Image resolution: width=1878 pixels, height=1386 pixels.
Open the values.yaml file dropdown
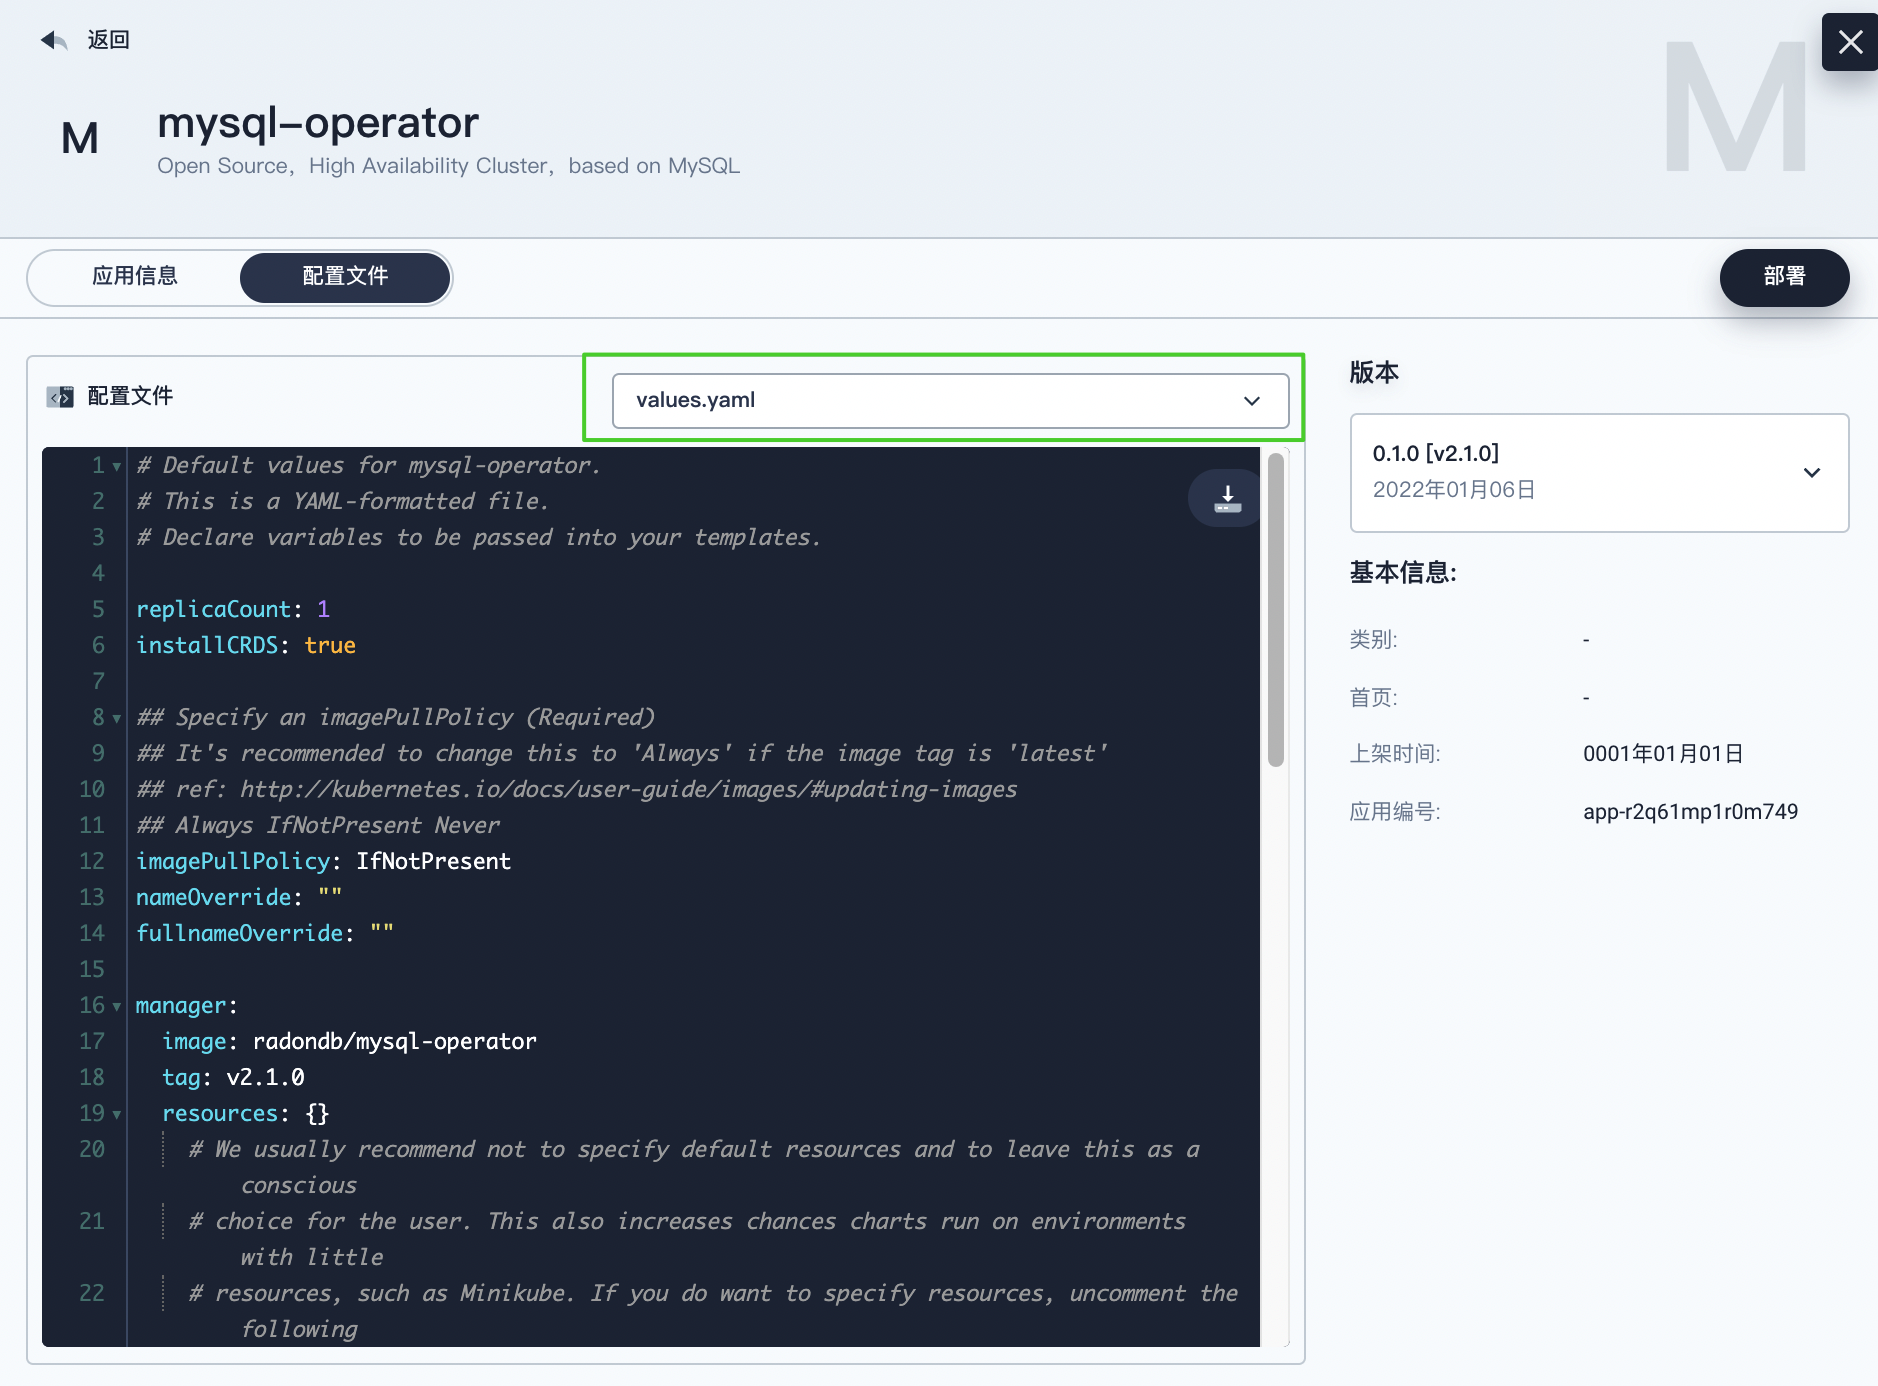(950, 400)
